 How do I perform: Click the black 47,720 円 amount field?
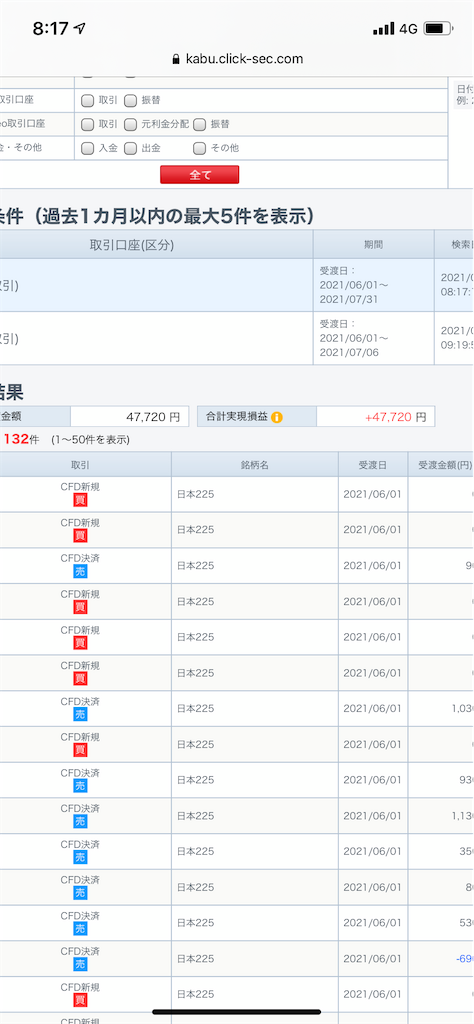point(129,417)
